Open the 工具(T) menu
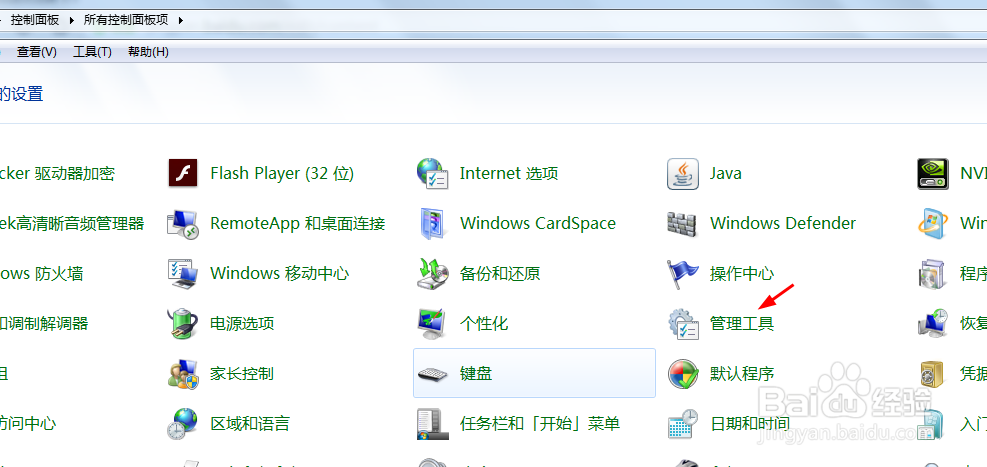Screen dimensions: 987x467 point(92,52)
